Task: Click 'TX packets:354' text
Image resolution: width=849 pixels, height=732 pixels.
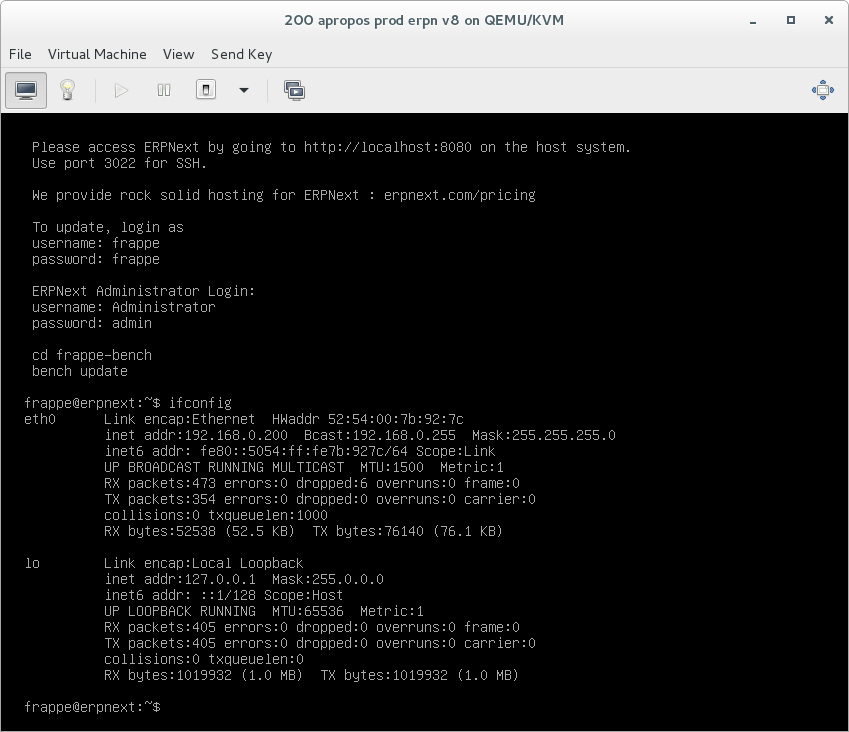Action: (x=160, y=500)
